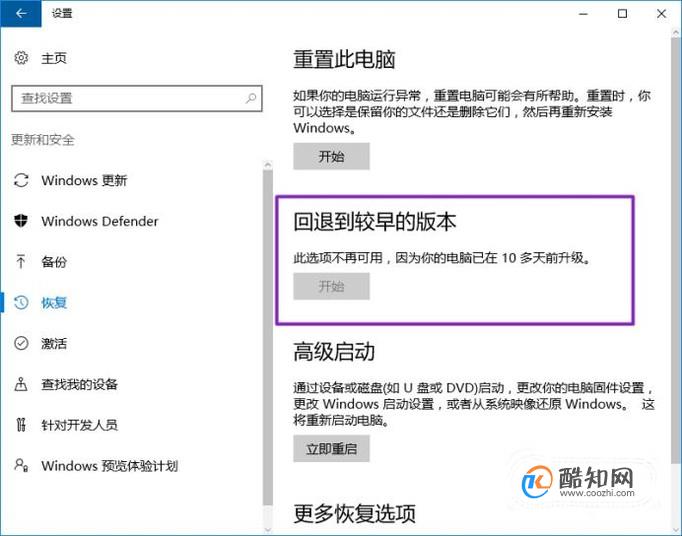The image size is (682, 536).
Task: Click the sidebar vertical scrollbar thumb
Action: coord(268,338)
